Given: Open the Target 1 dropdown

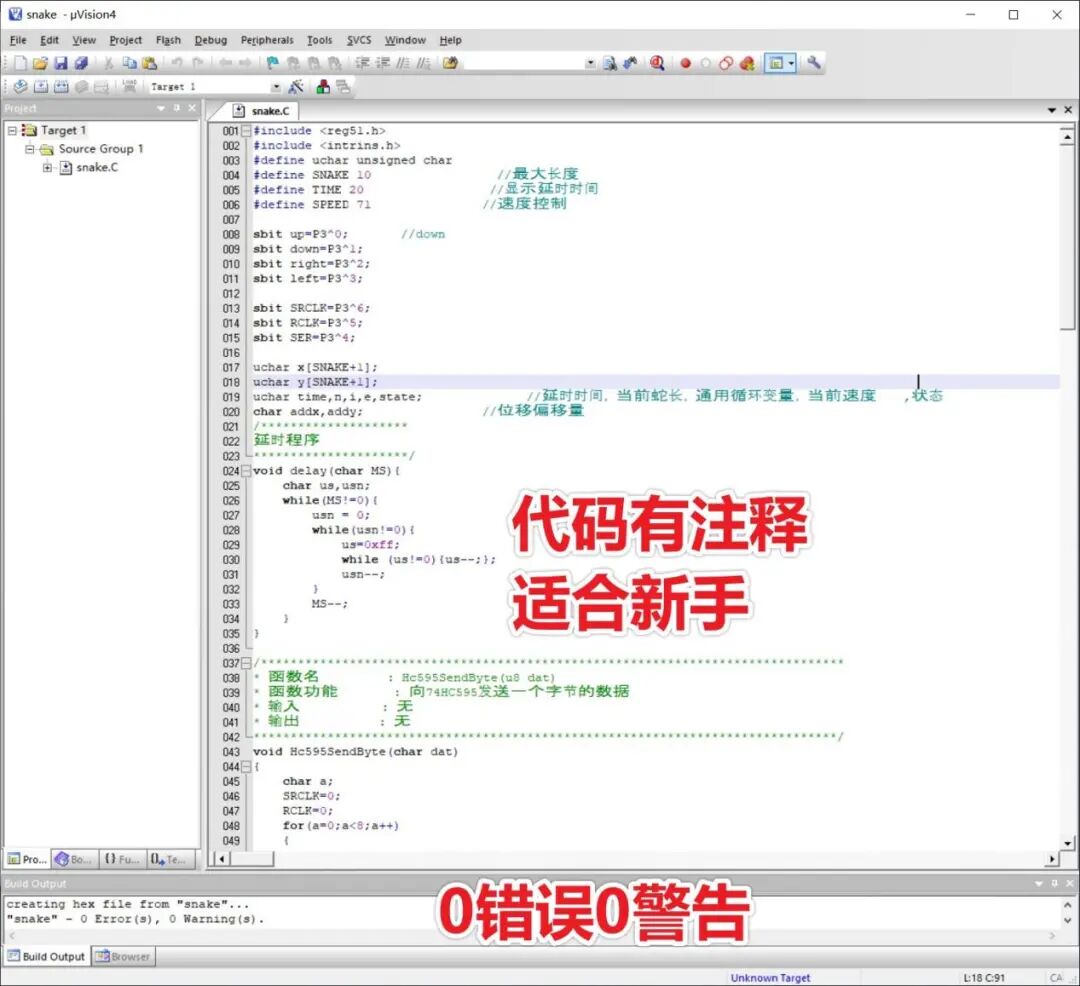Looking at the screenshot, I should pos(276,87).
